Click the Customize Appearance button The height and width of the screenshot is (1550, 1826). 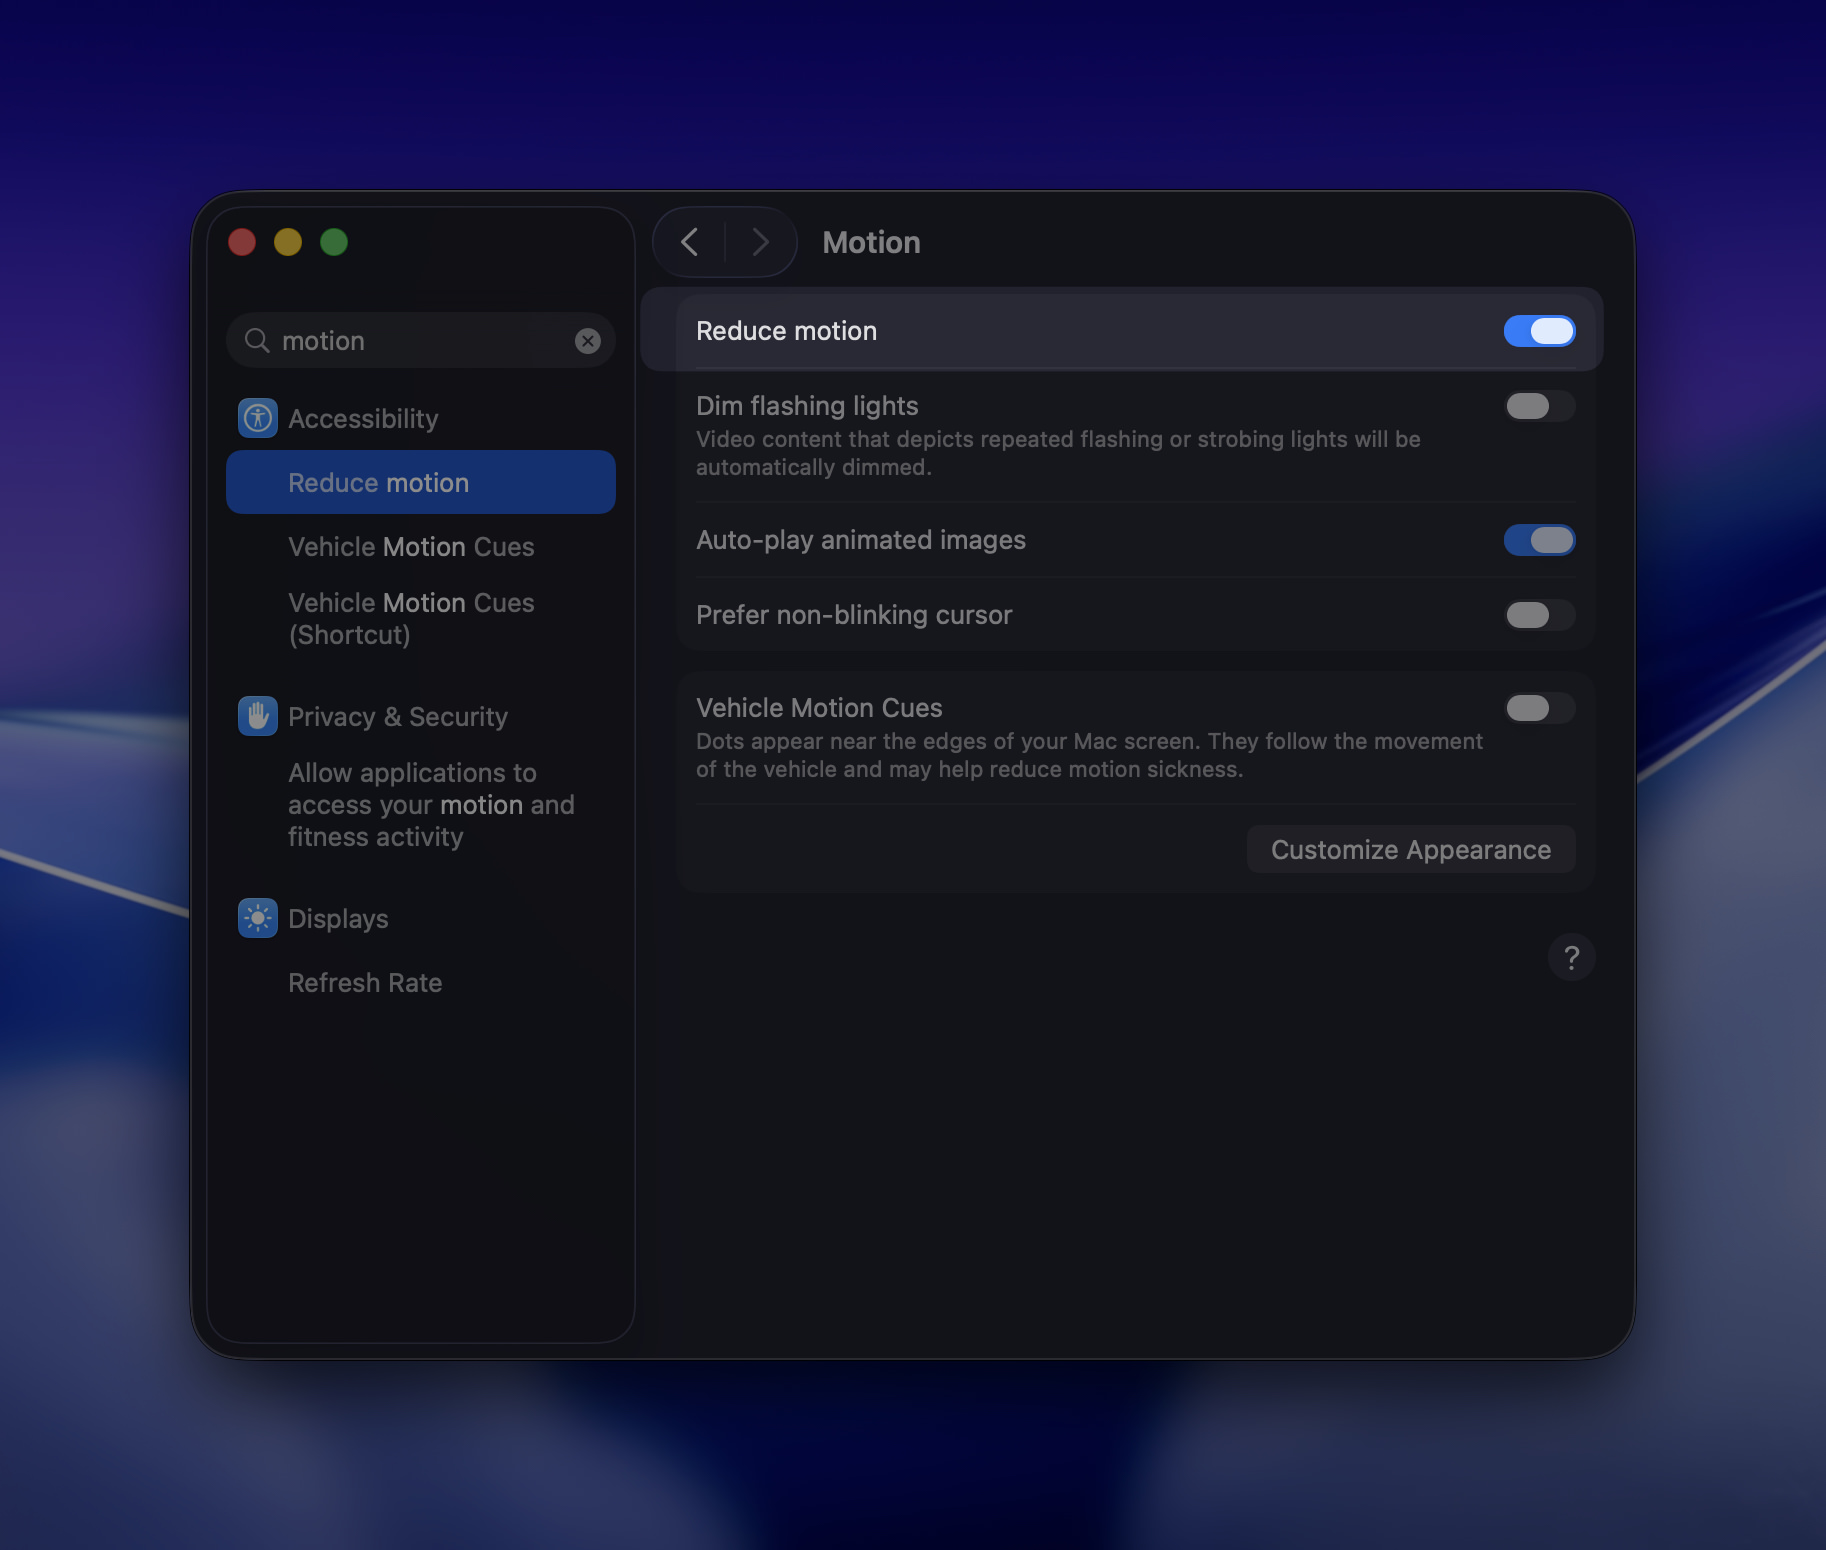coord(1410,850)
